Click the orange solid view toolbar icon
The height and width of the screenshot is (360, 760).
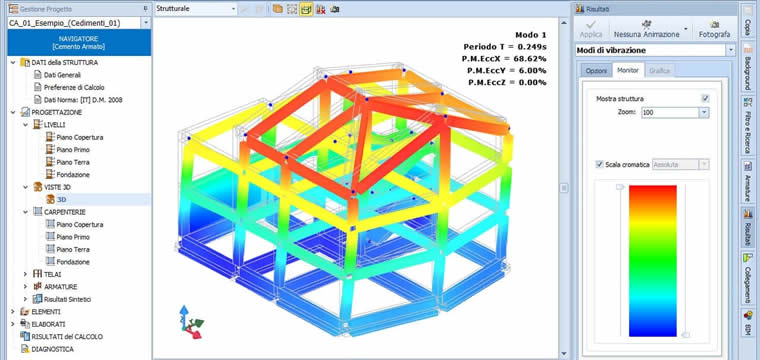coord(277,9)
